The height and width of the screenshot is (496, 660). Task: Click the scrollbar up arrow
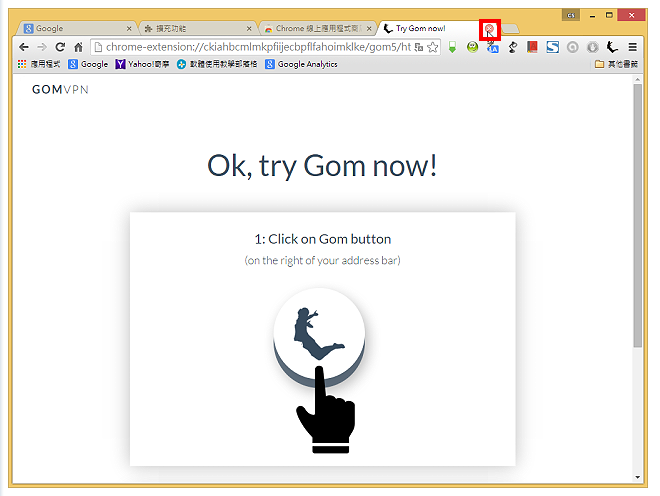(x=638, y=79)
